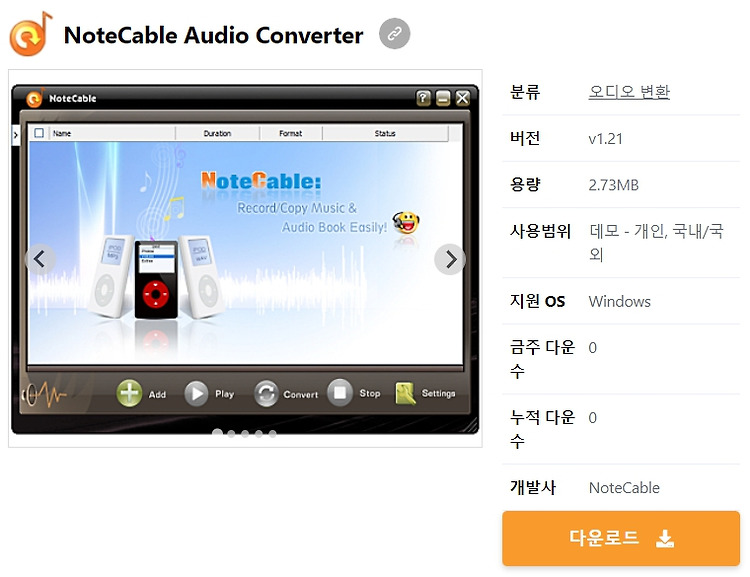Viewport: 750px width, 577px height.
Task: Click the audio waveform speaker icon
Action: 43,394
